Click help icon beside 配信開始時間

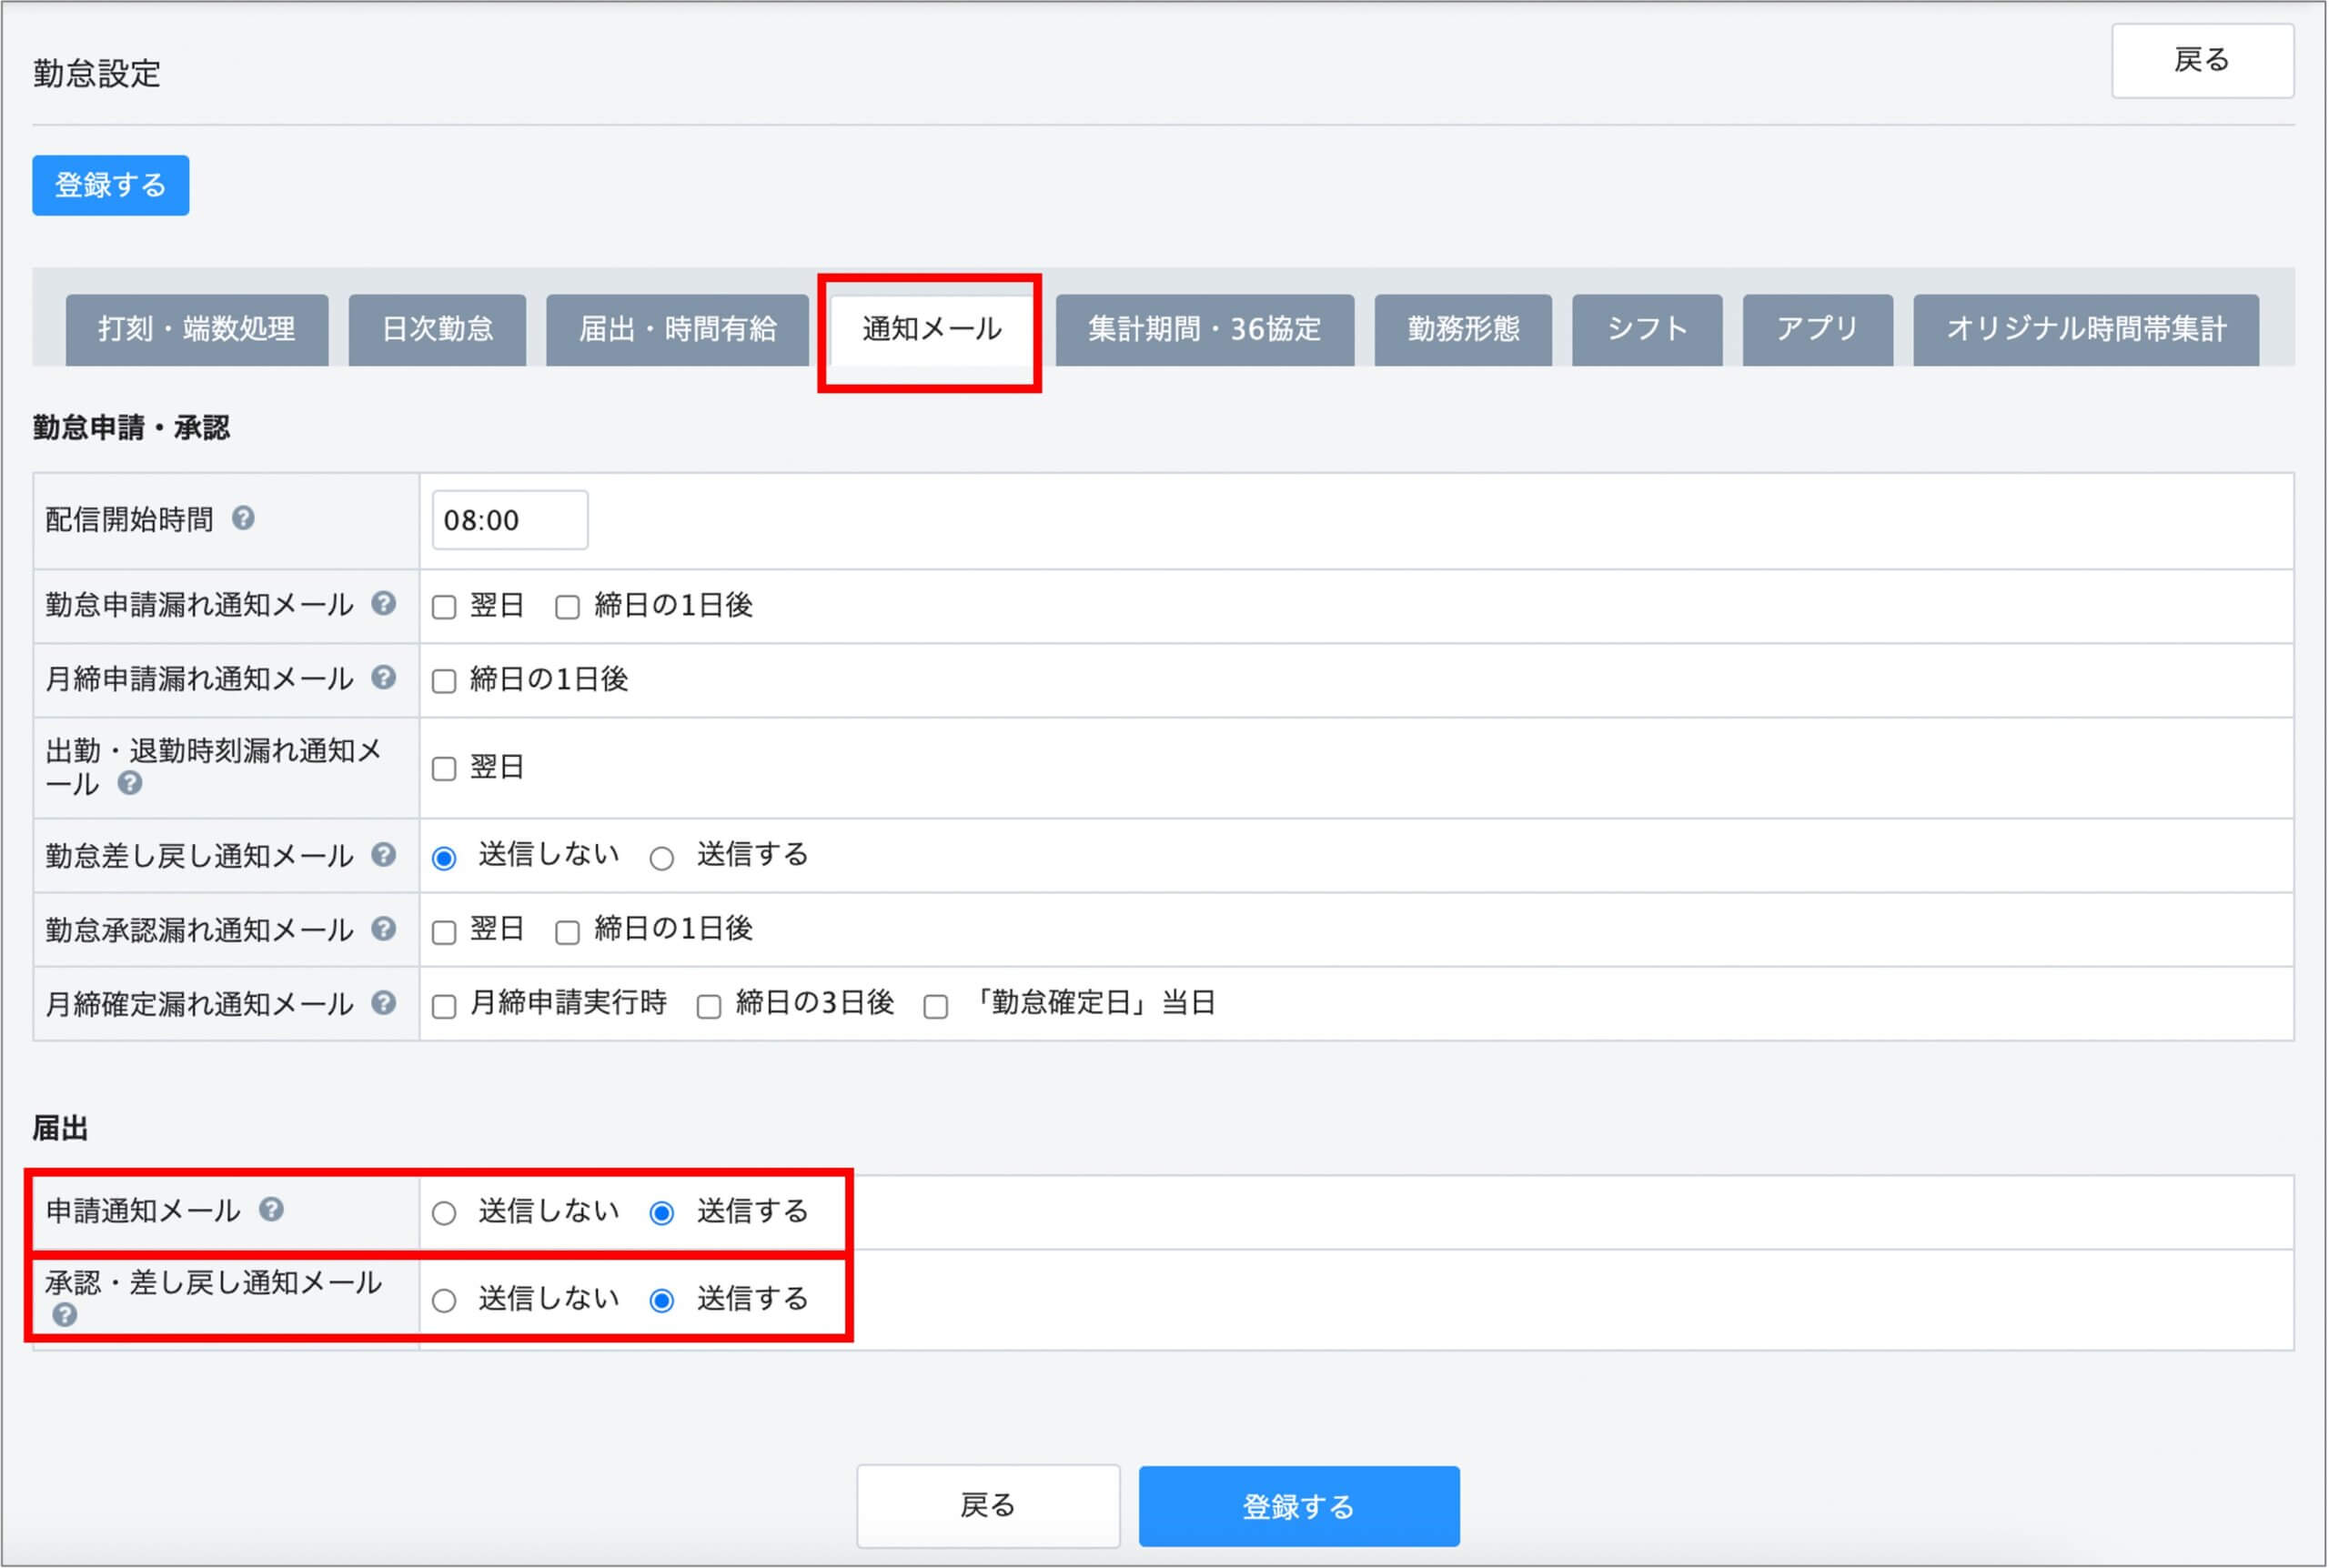(x=243, y=518)
